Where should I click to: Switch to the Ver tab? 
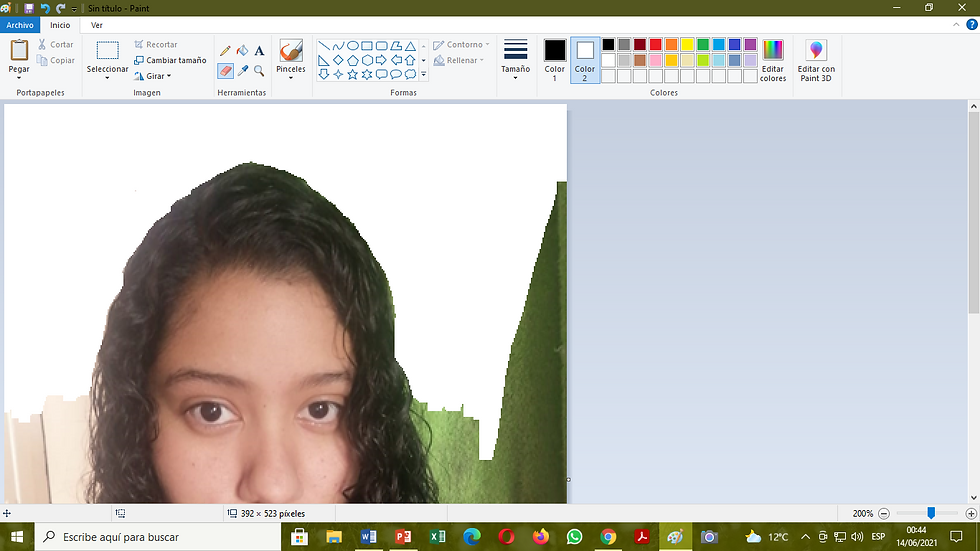pos(96,25)
